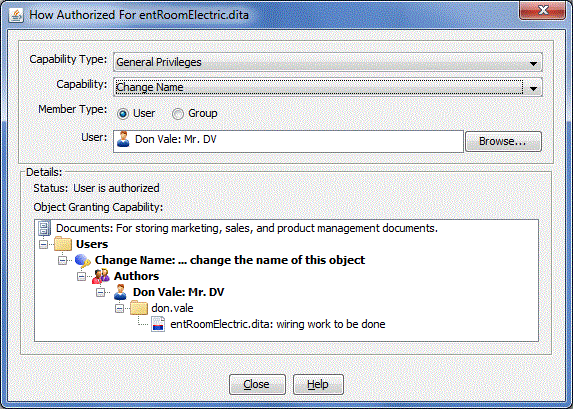The width and height of the screenshot is (573, 409).
Task: Collapse the Change Name tree node
Action: [62, 260]
